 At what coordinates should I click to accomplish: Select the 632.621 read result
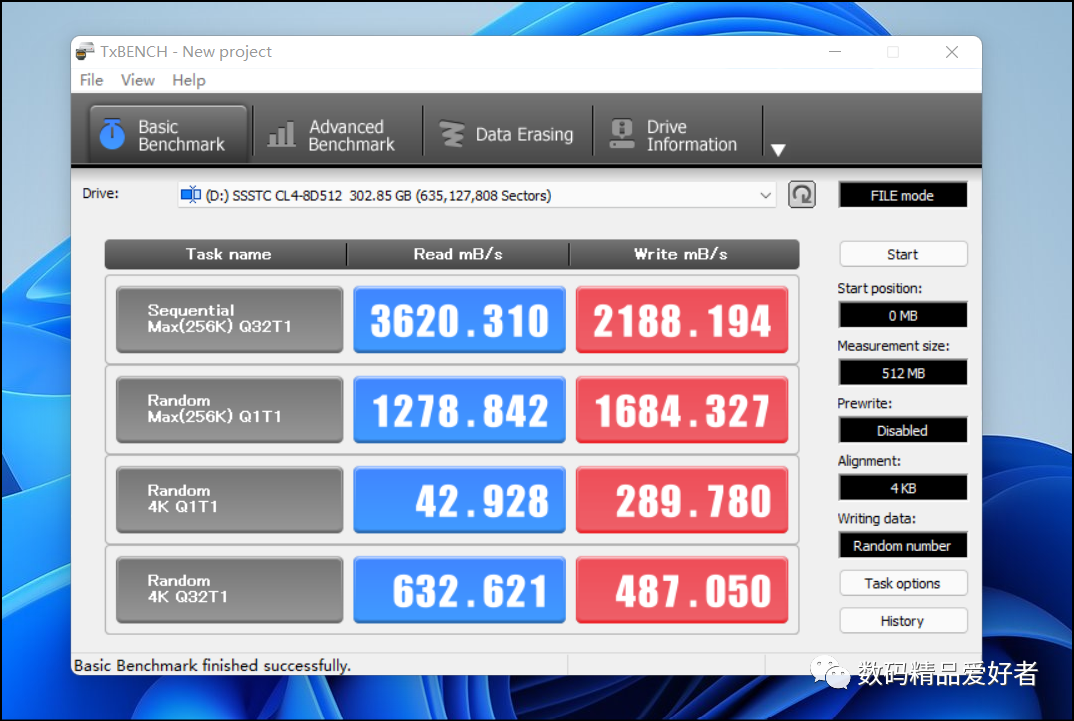pos(460,590)
